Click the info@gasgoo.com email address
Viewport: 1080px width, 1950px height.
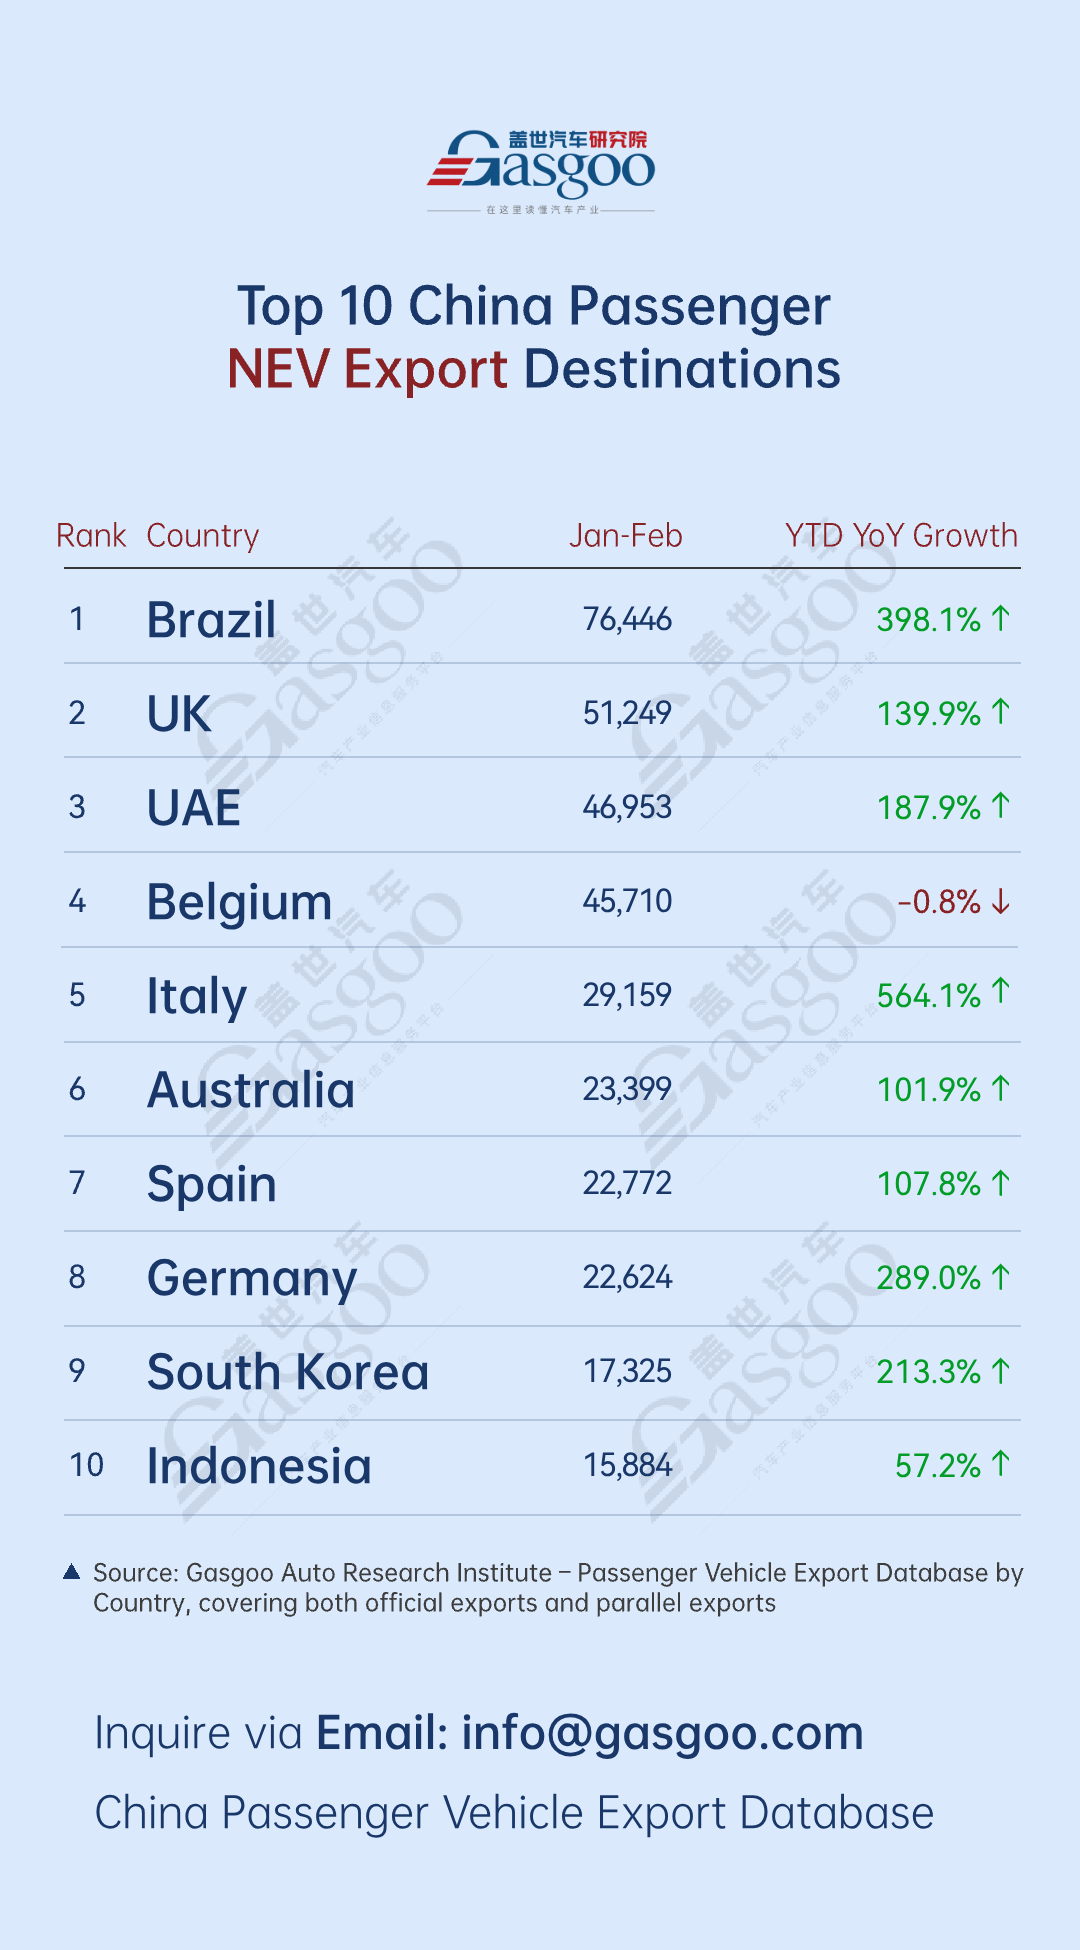tap(662, 1733)
